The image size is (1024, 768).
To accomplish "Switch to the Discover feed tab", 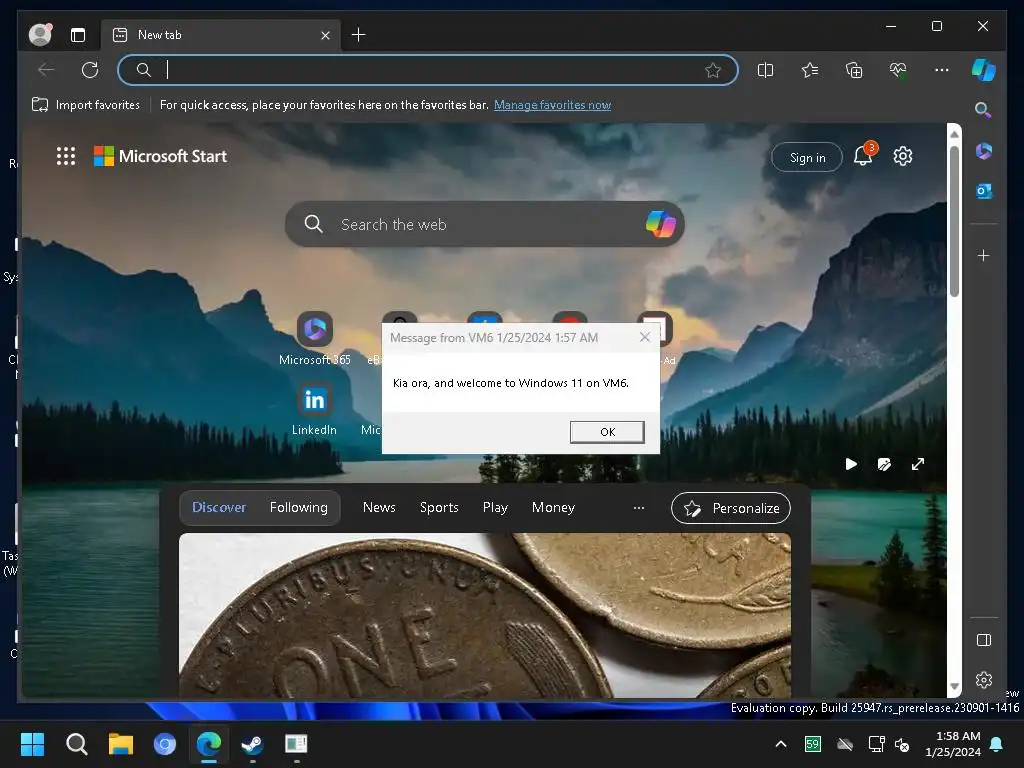I will coord(219,507).
